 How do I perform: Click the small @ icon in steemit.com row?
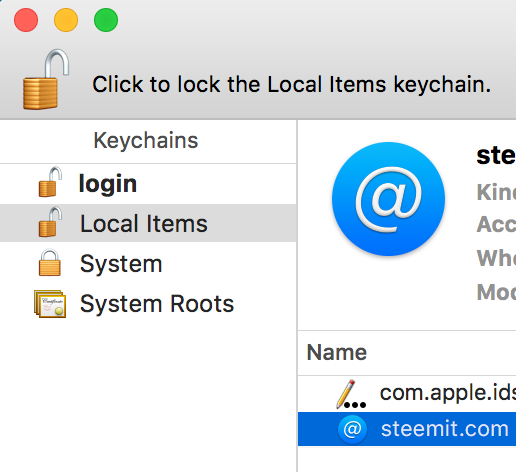(352, 429)
